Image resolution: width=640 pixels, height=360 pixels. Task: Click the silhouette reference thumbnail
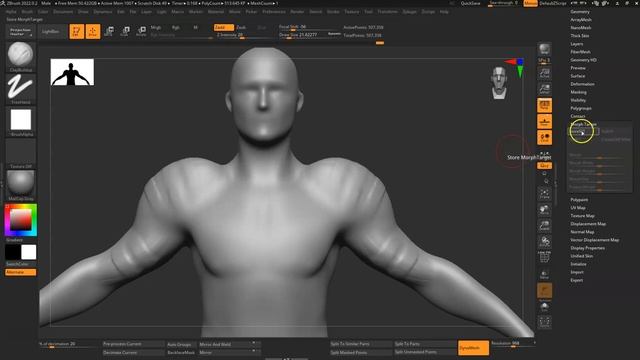pyautogui.click(x=72, y=72)
